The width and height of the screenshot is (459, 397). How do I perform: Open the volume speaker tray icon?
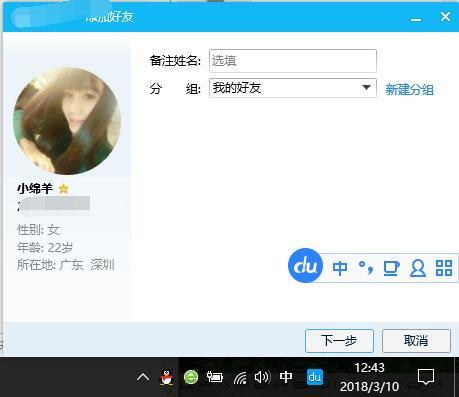262,377
